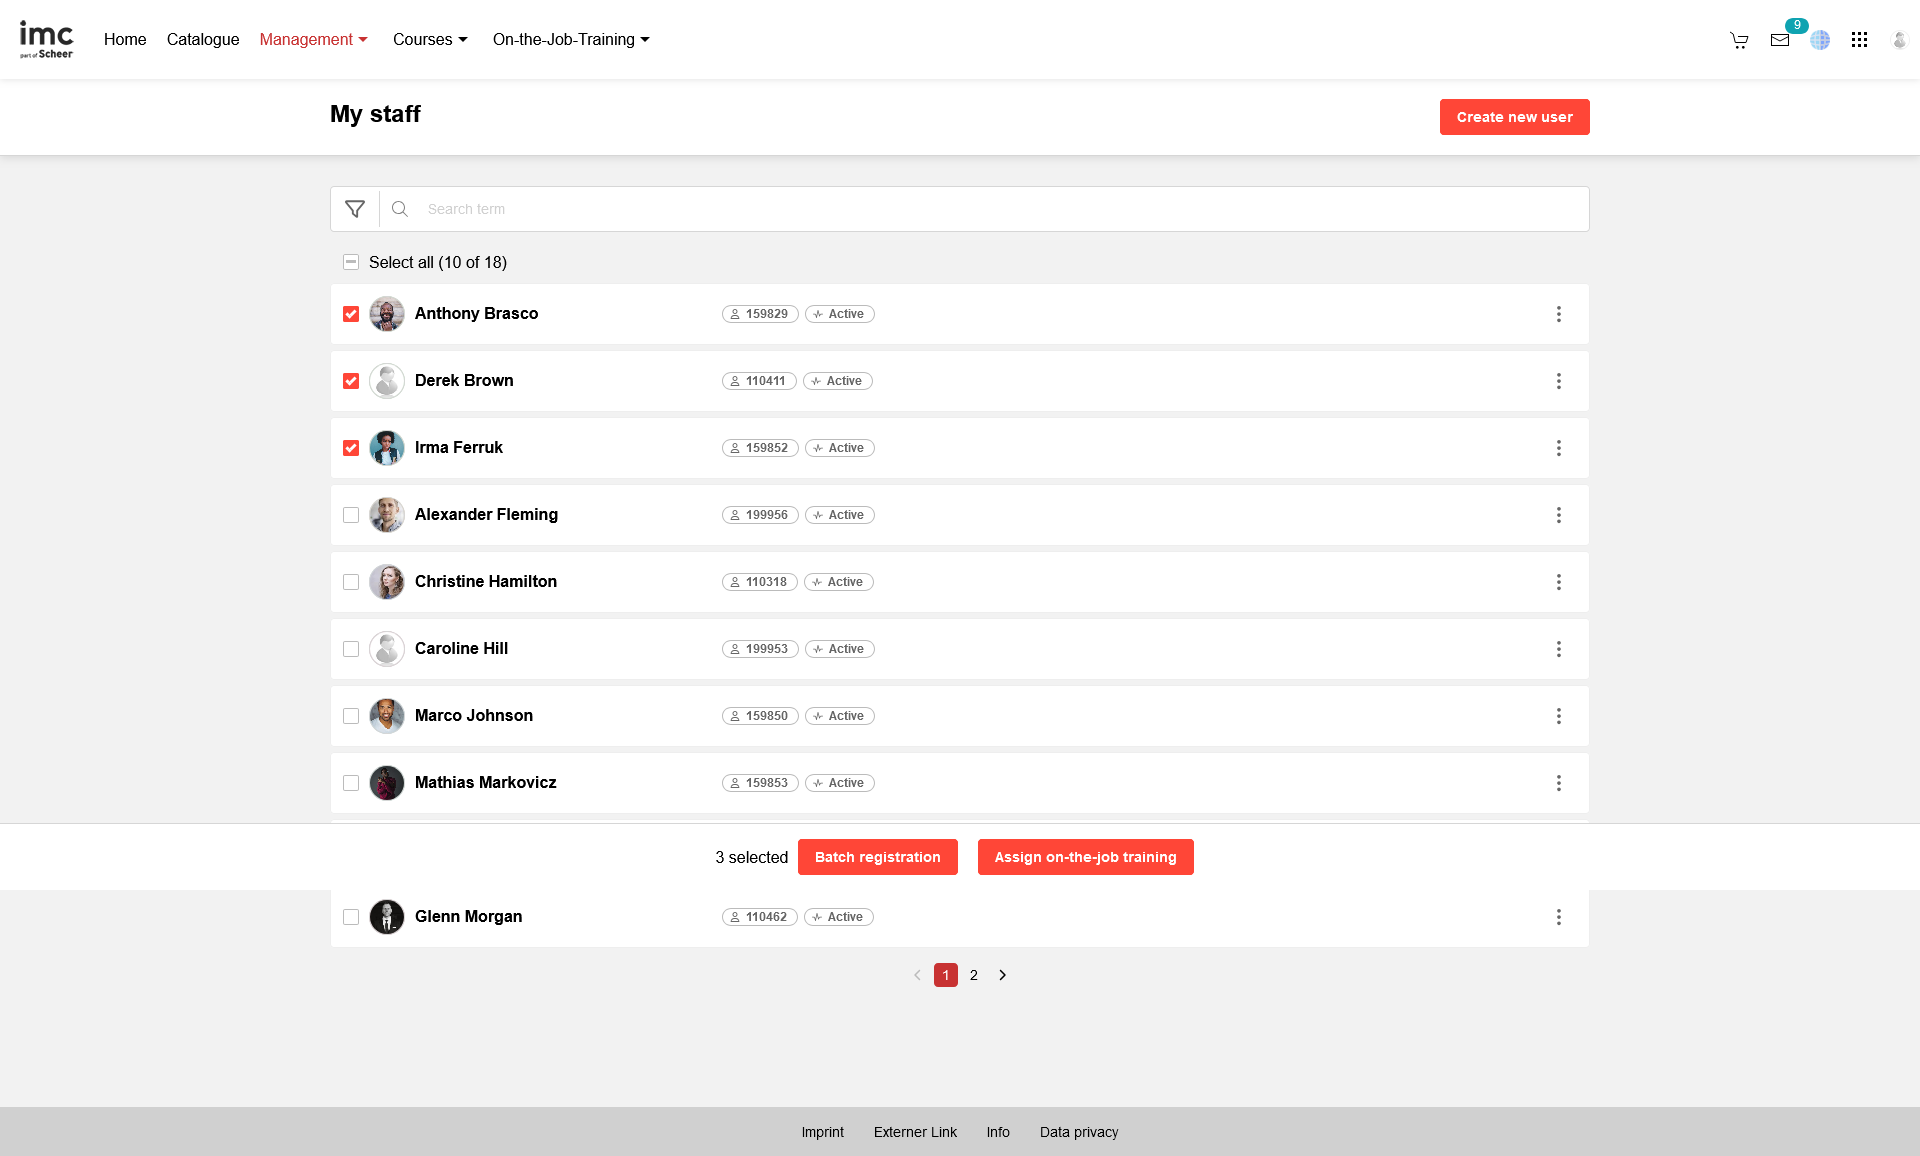1920x1156 pixels.
Task: Open the filter funnel icon
Action: point(355,209)
